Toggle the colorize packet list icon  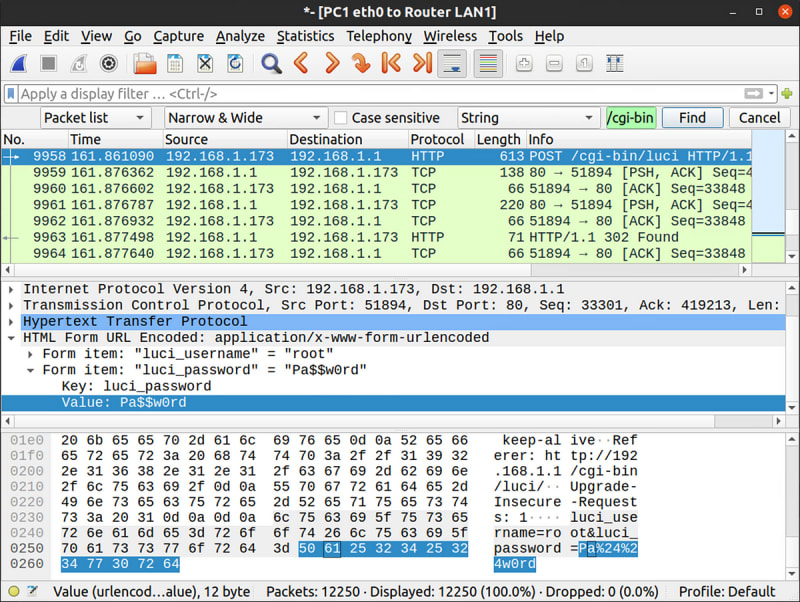(488, 64)
